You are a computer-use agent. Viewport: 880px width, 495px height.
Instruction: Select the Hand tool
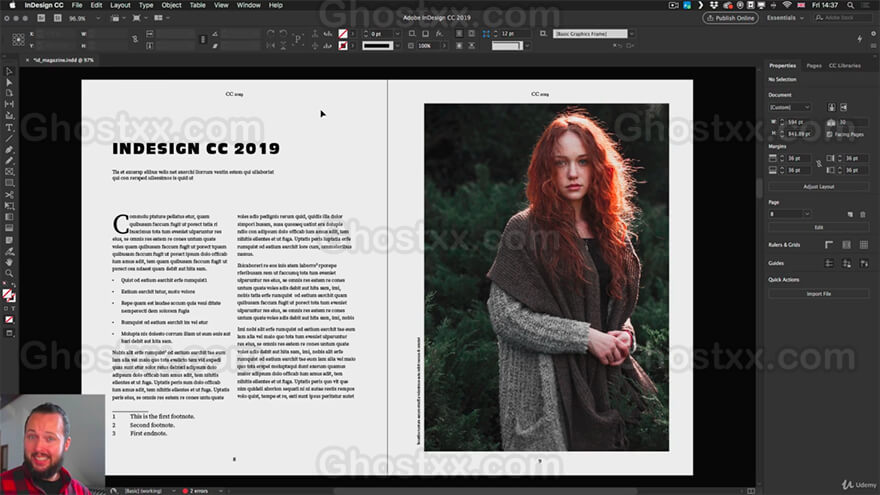(9, 263)
